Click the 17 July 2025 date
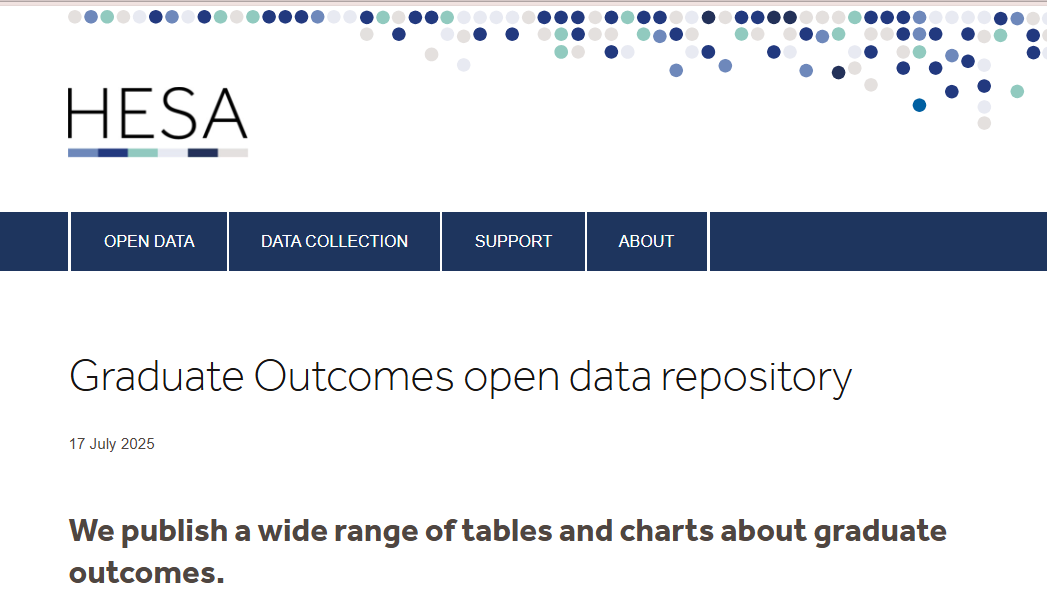 tap(112, 444)
